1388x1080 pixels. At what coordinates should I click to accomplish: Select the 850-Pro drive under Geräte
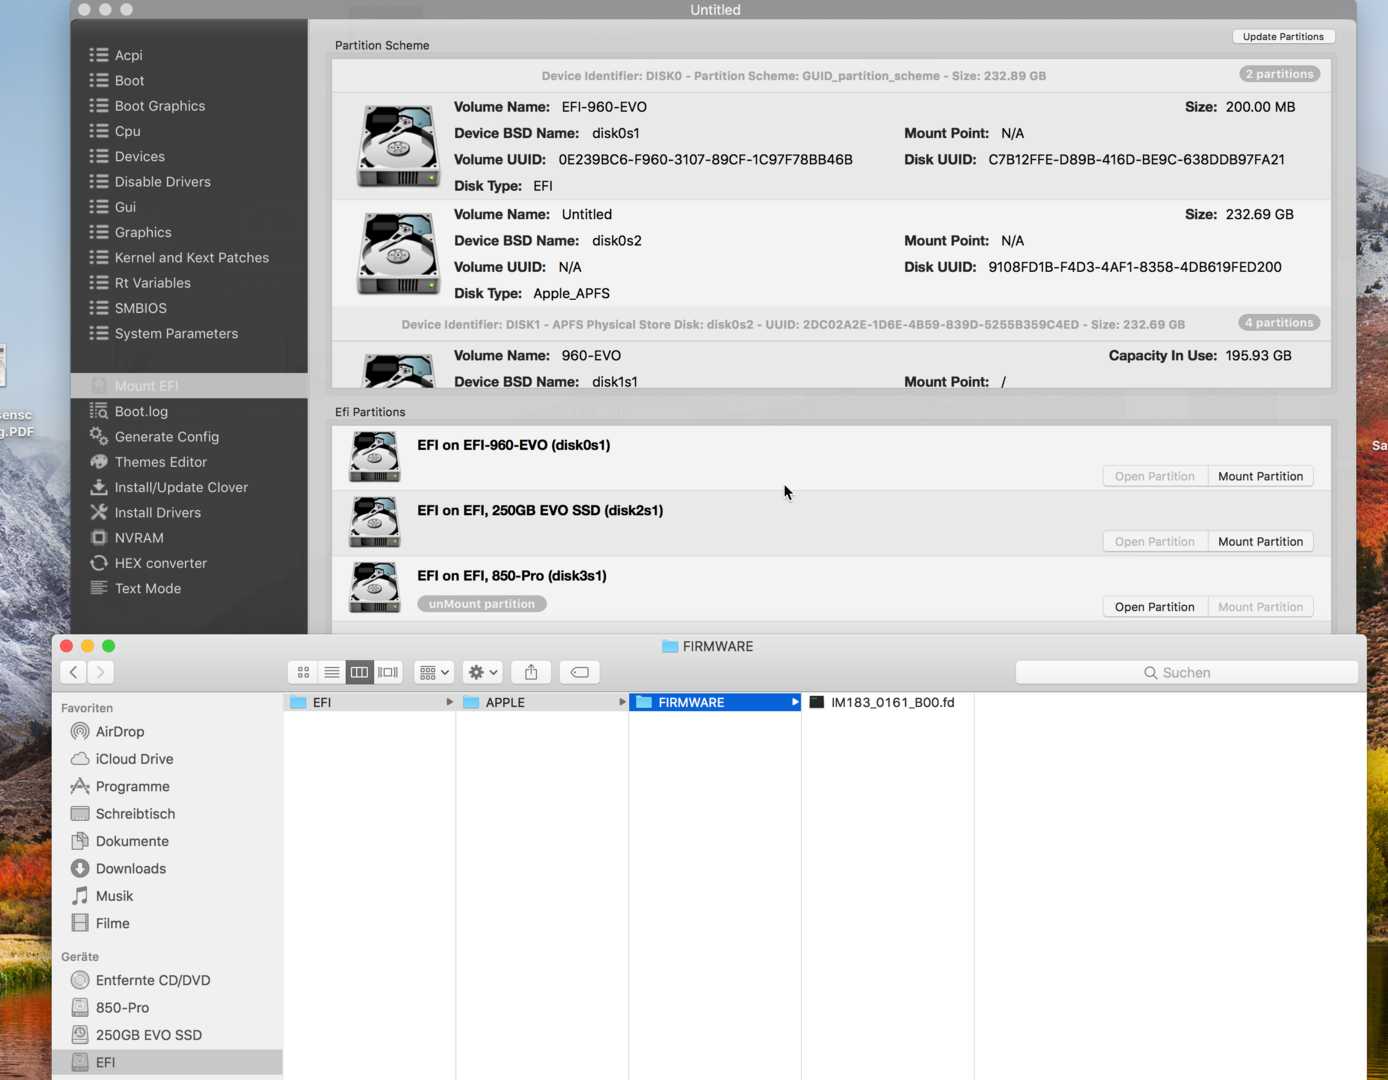122,1007
